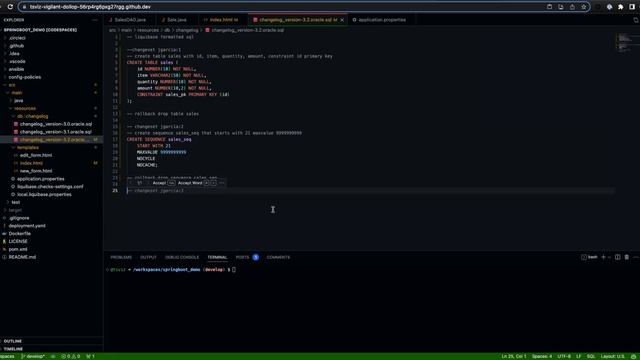Open the Debug Console tab

(x=182, y=257)
